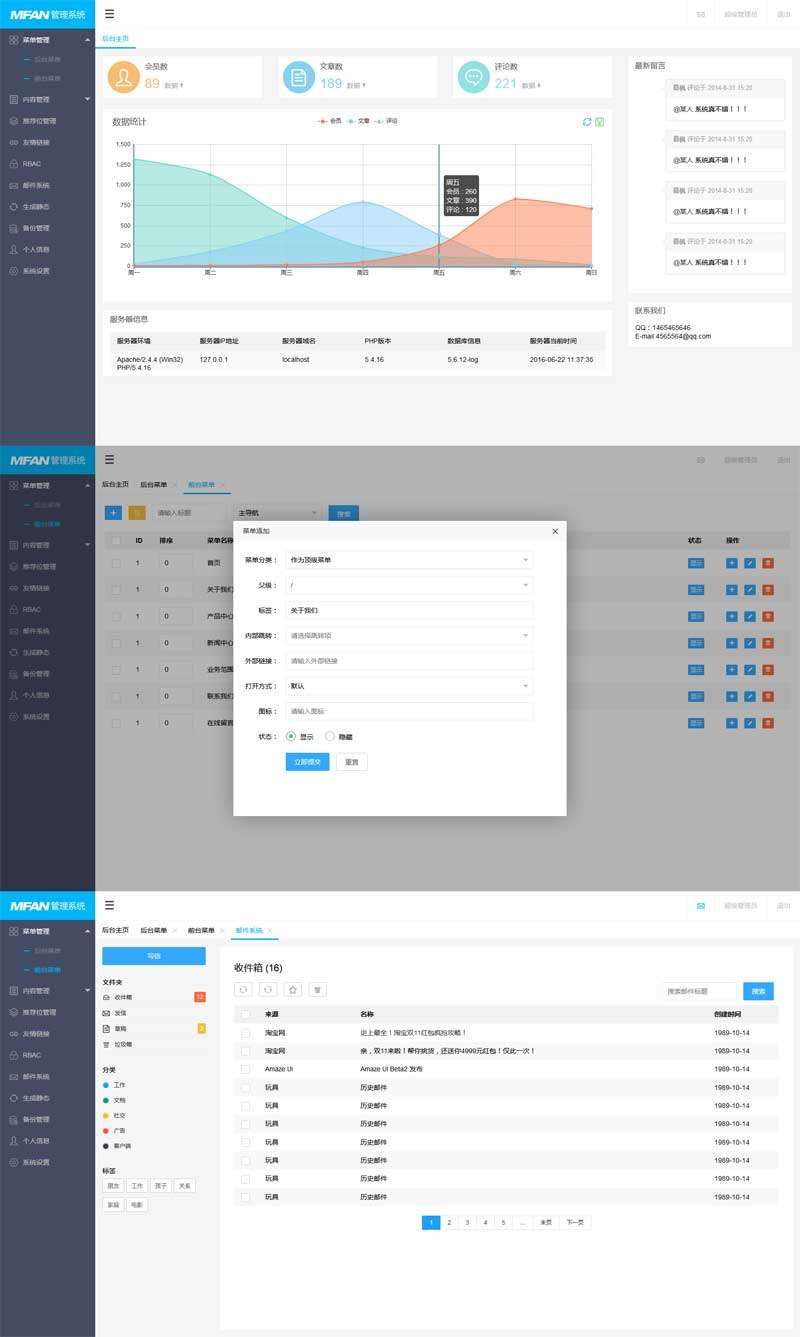The height and width of the screenshot is (1337, 800).
Task: Refresh the 数据统计 chart with the refresh icon
Action: (x=587, y=122)
